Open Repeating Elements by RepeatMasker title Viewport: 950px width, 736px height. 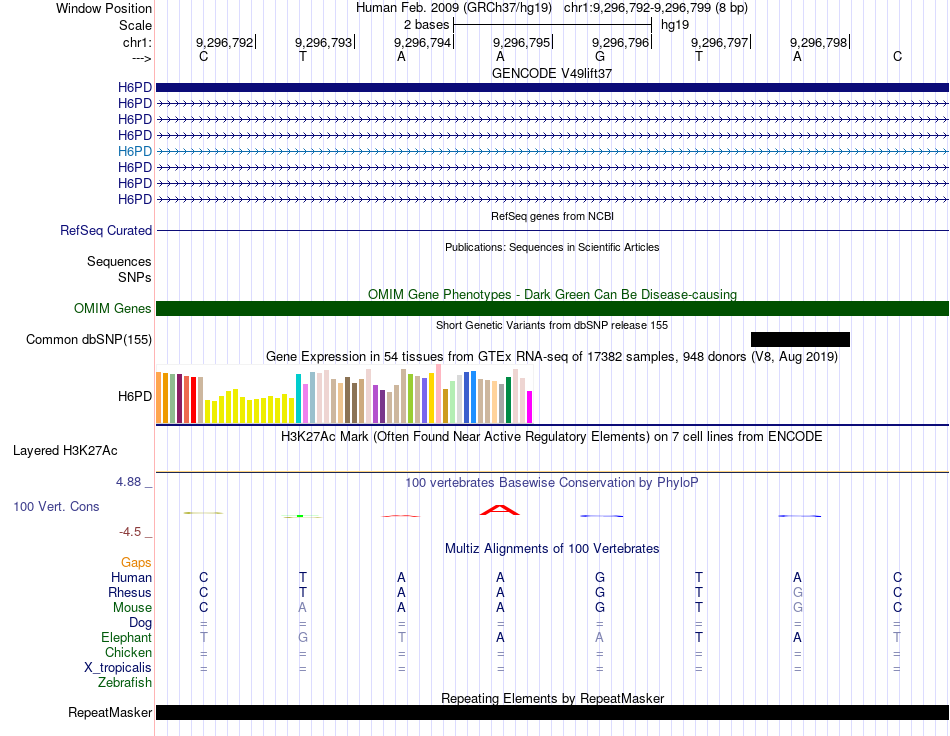[x=552, y=698]
